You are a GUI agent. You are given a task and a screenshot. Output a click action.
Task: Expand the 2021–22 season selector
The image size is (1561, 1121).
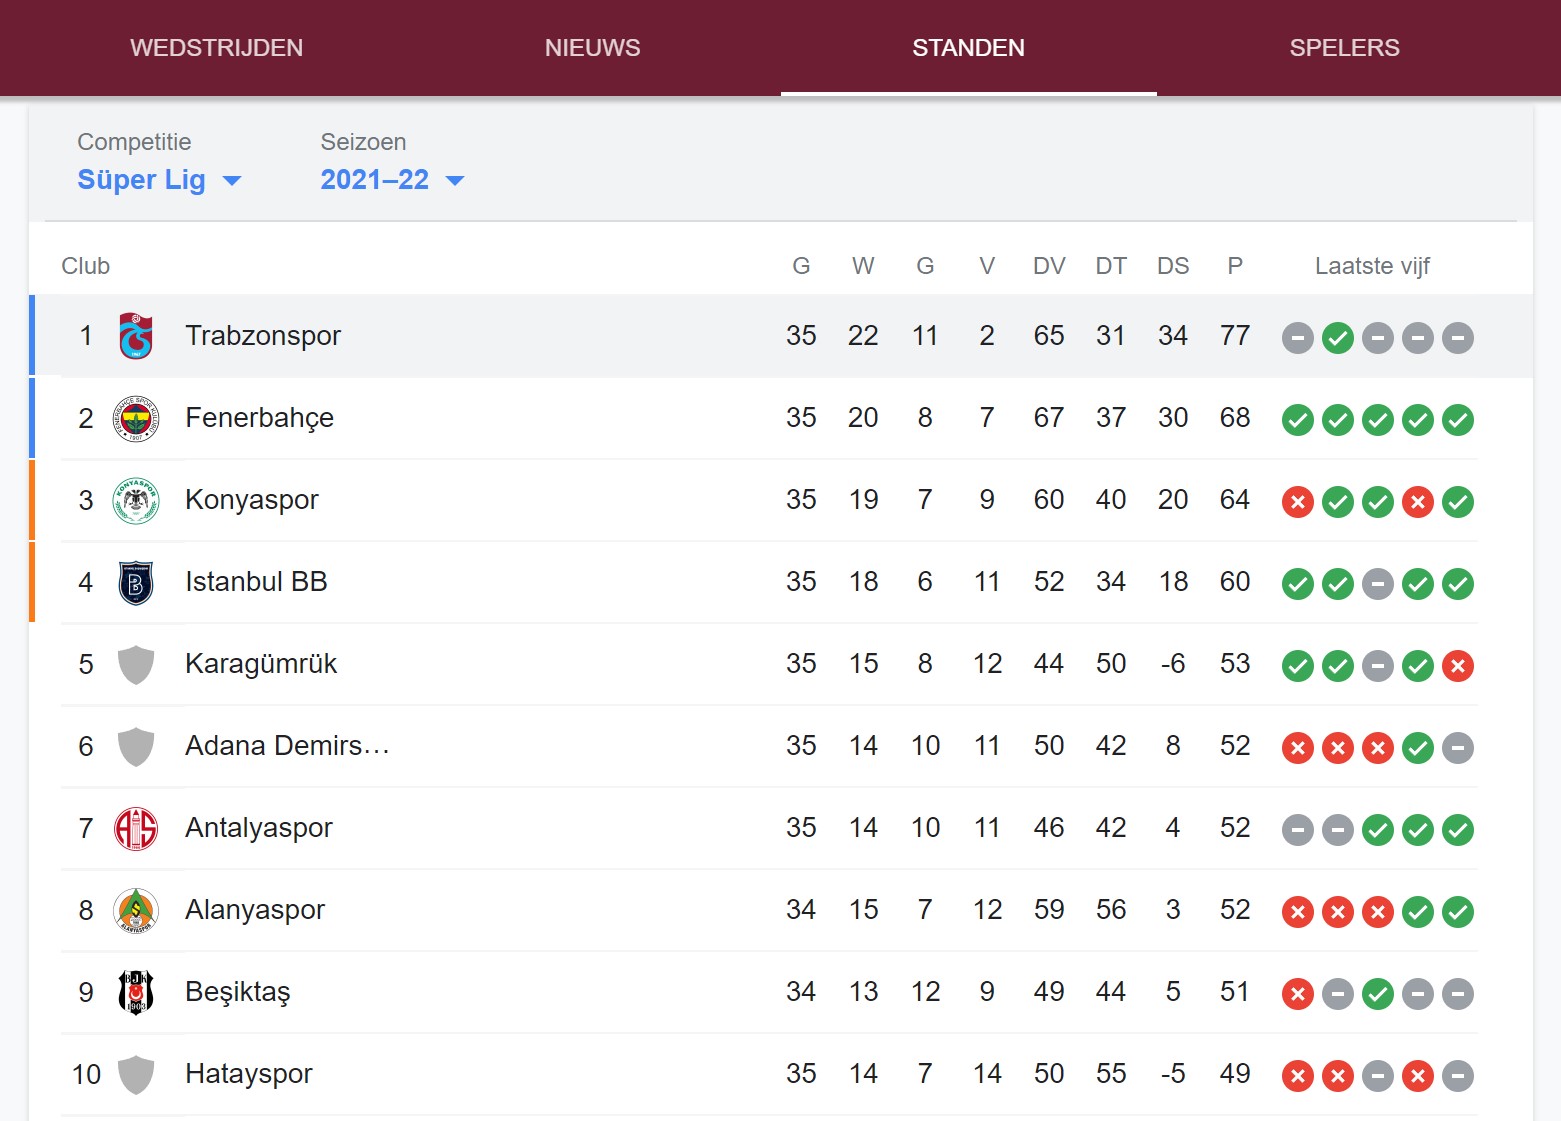pyautogui.click(x=392, y=180)
